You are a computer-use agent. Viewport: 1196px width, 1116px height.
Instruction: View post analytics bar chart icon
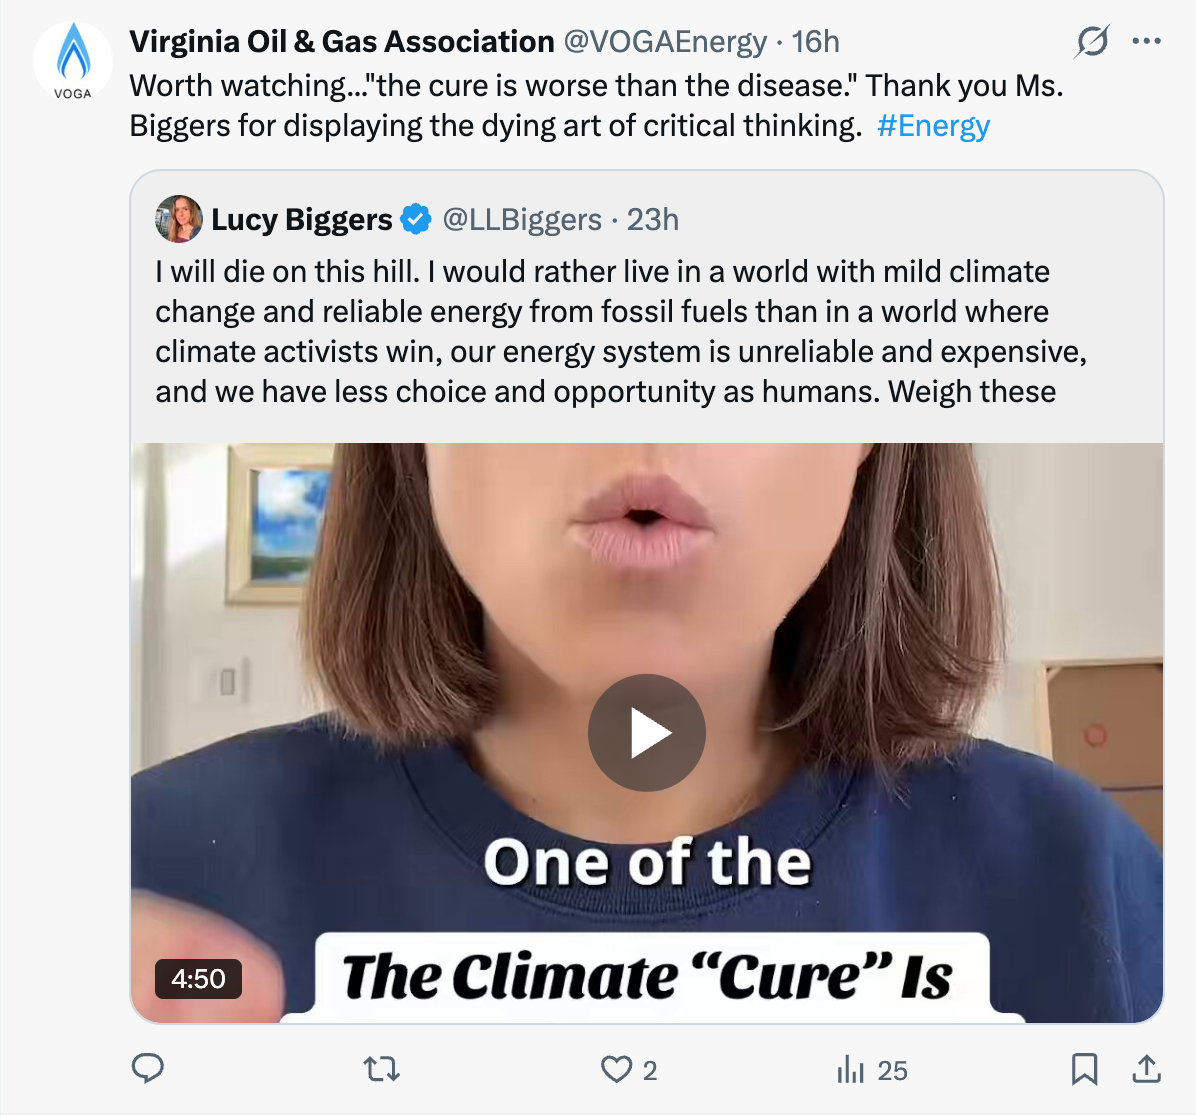click(x=851, y=1070)
